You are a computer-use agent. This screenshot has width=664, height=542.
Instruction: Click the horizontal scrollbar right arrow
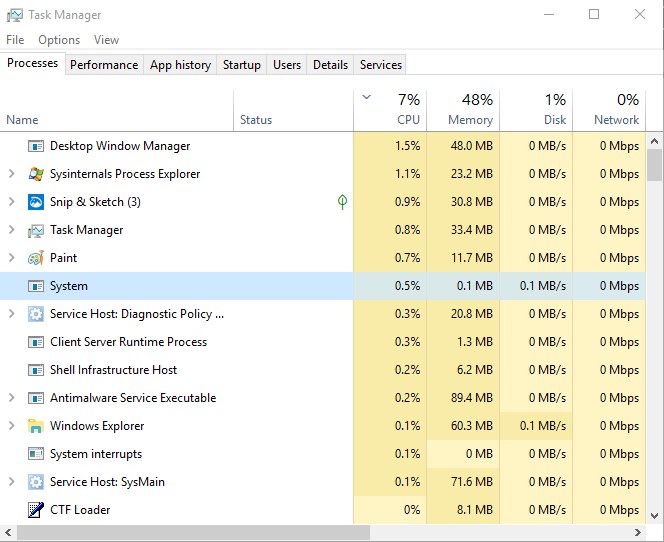click(638, 532)
